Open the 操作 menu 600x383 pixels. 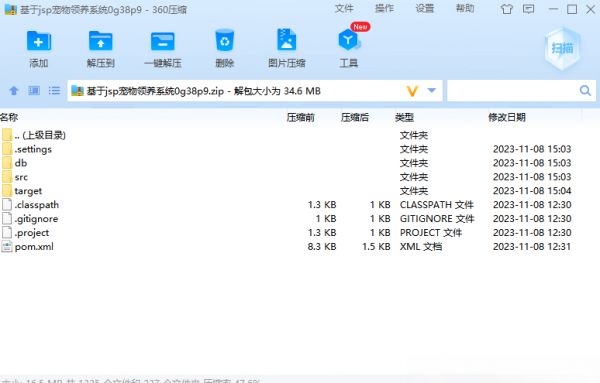pyautogui.click(x=384, y=8)
